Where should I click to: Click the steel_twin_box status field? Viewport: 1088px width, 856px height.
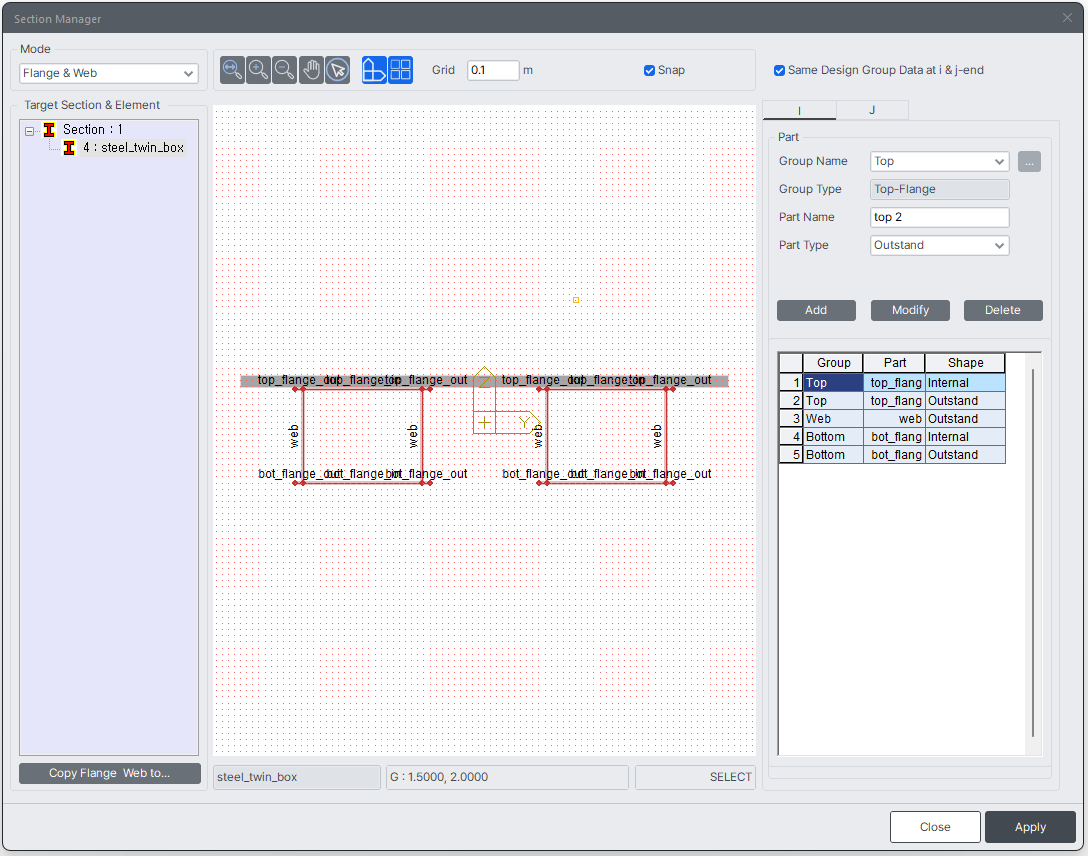[x=297, y=778]
